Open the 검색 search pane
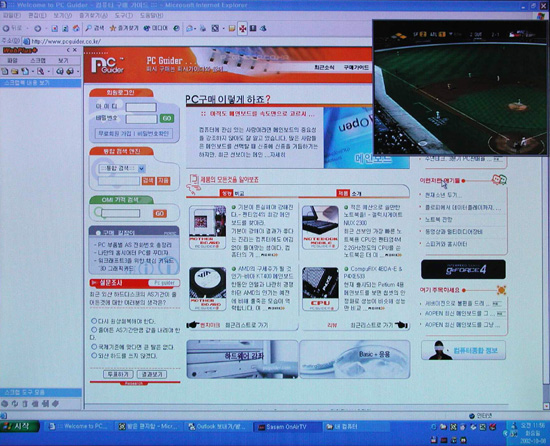The image size is (550, 446). 95,28
